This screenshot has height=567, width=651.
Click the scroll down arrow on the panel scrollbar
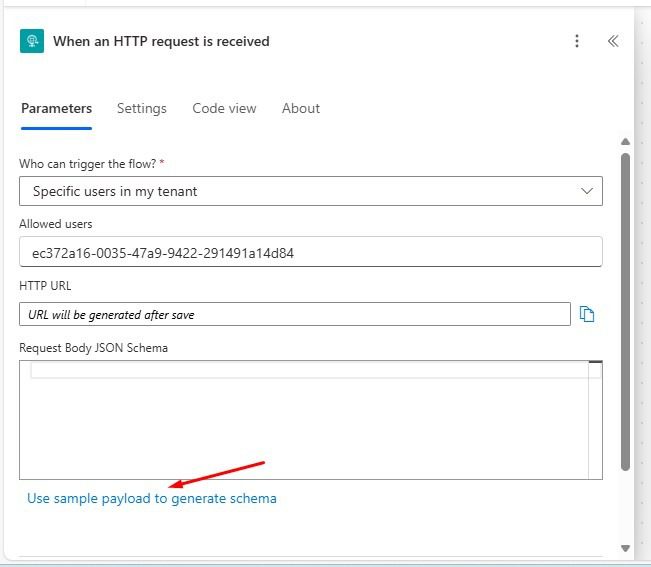[x=625, y=547]
